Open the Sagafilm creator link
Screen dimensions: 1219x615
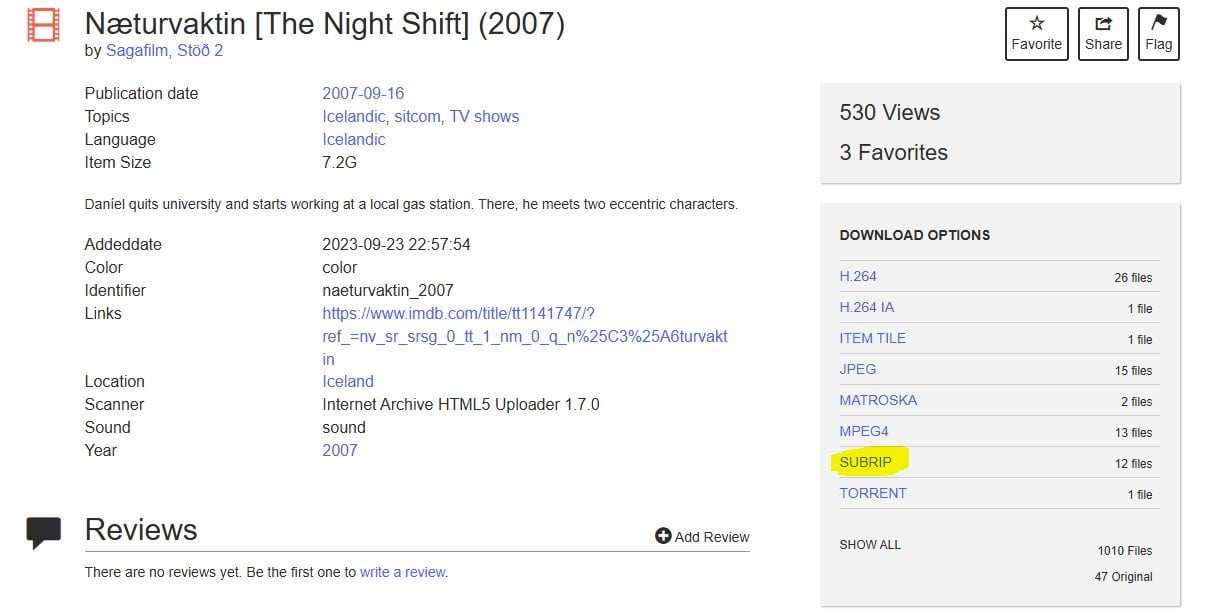pos(138,50)
